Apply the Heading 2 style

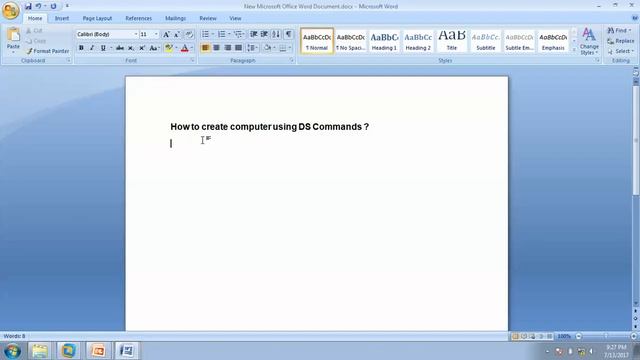pos(418,41)
